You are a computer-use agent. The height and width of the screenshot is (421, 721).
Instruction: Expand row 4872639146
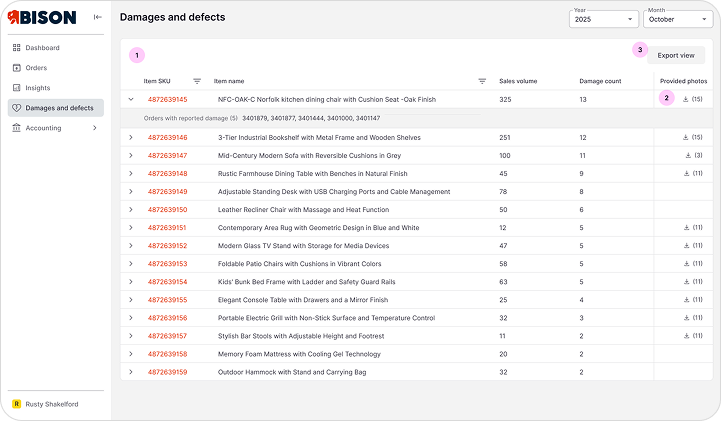point(131,137)
